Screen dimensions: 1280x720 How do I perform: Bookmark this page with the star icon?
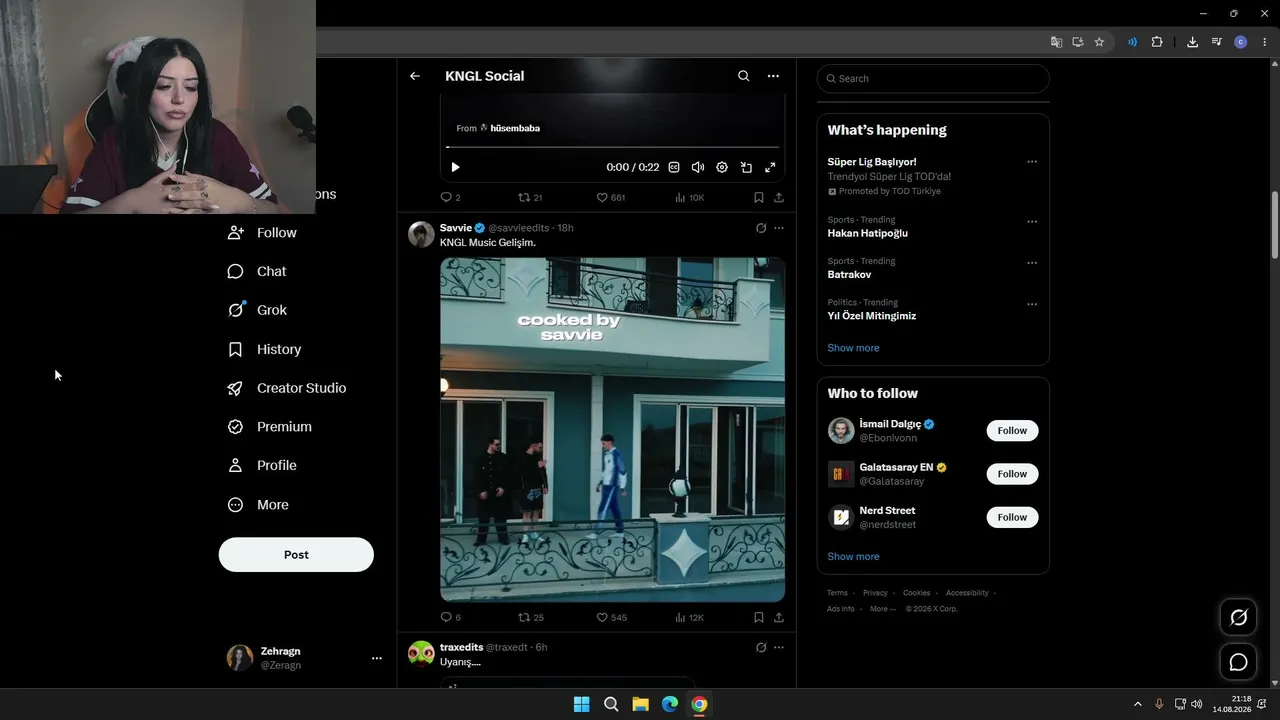(x=1099, y=42)
